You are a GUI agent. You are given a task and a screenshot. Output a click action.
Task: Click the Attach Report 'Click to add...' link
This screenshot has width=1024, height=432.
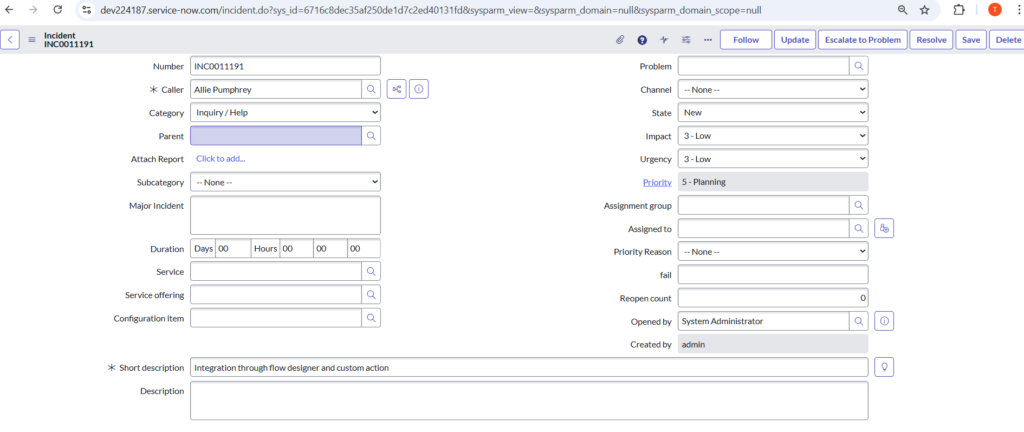click(220, 159)
